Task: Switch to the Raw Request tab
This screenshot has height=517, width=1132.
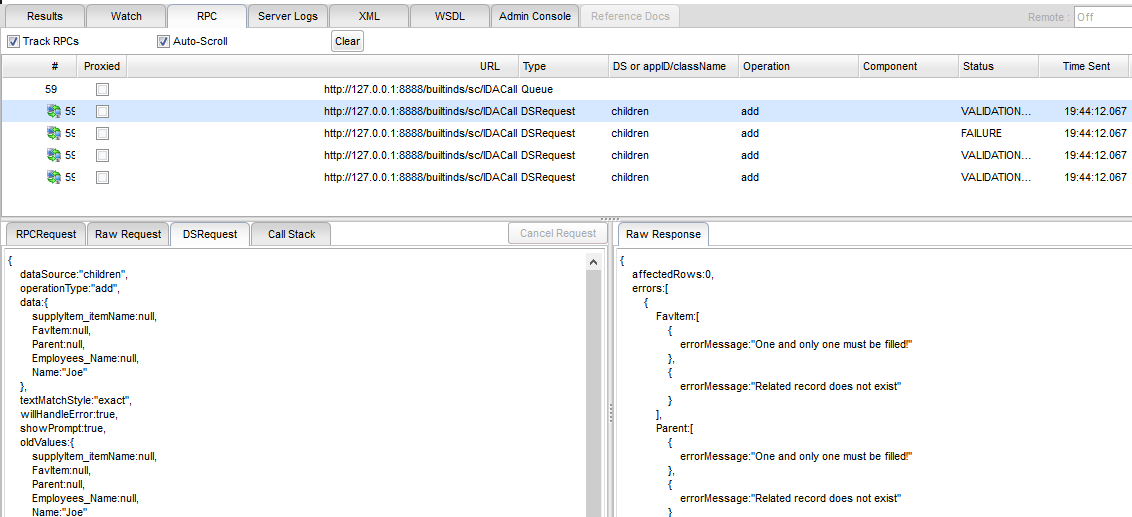Action: click(x=129, y=234)
